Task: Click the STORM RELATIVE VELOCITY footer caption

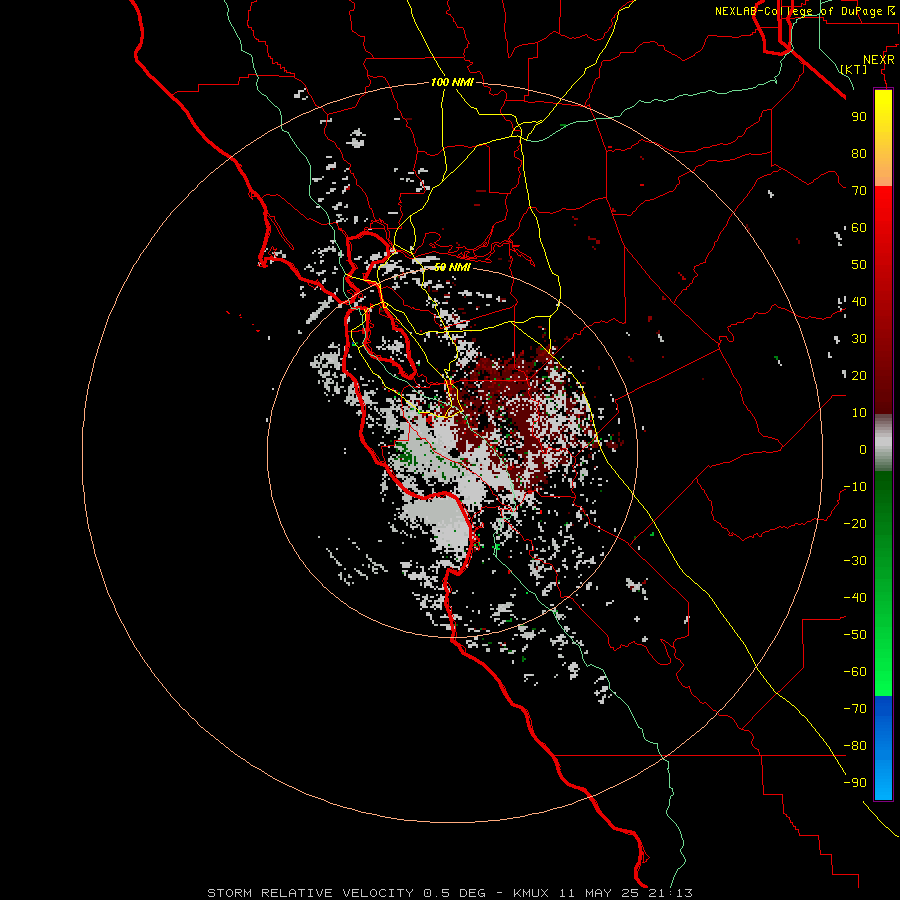Action: 450,893
